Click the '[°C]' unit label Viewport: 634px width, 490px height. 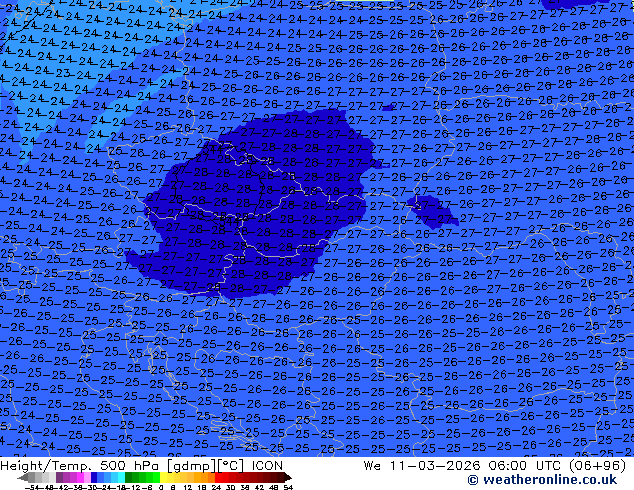[232, 466]
